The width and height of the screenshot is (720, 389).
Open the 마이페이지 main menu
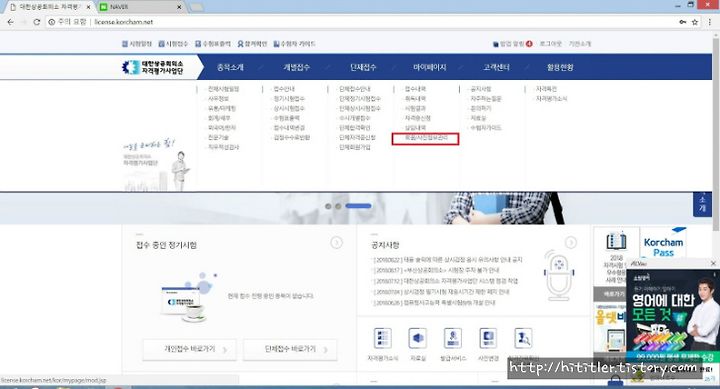tap(429, 67)
